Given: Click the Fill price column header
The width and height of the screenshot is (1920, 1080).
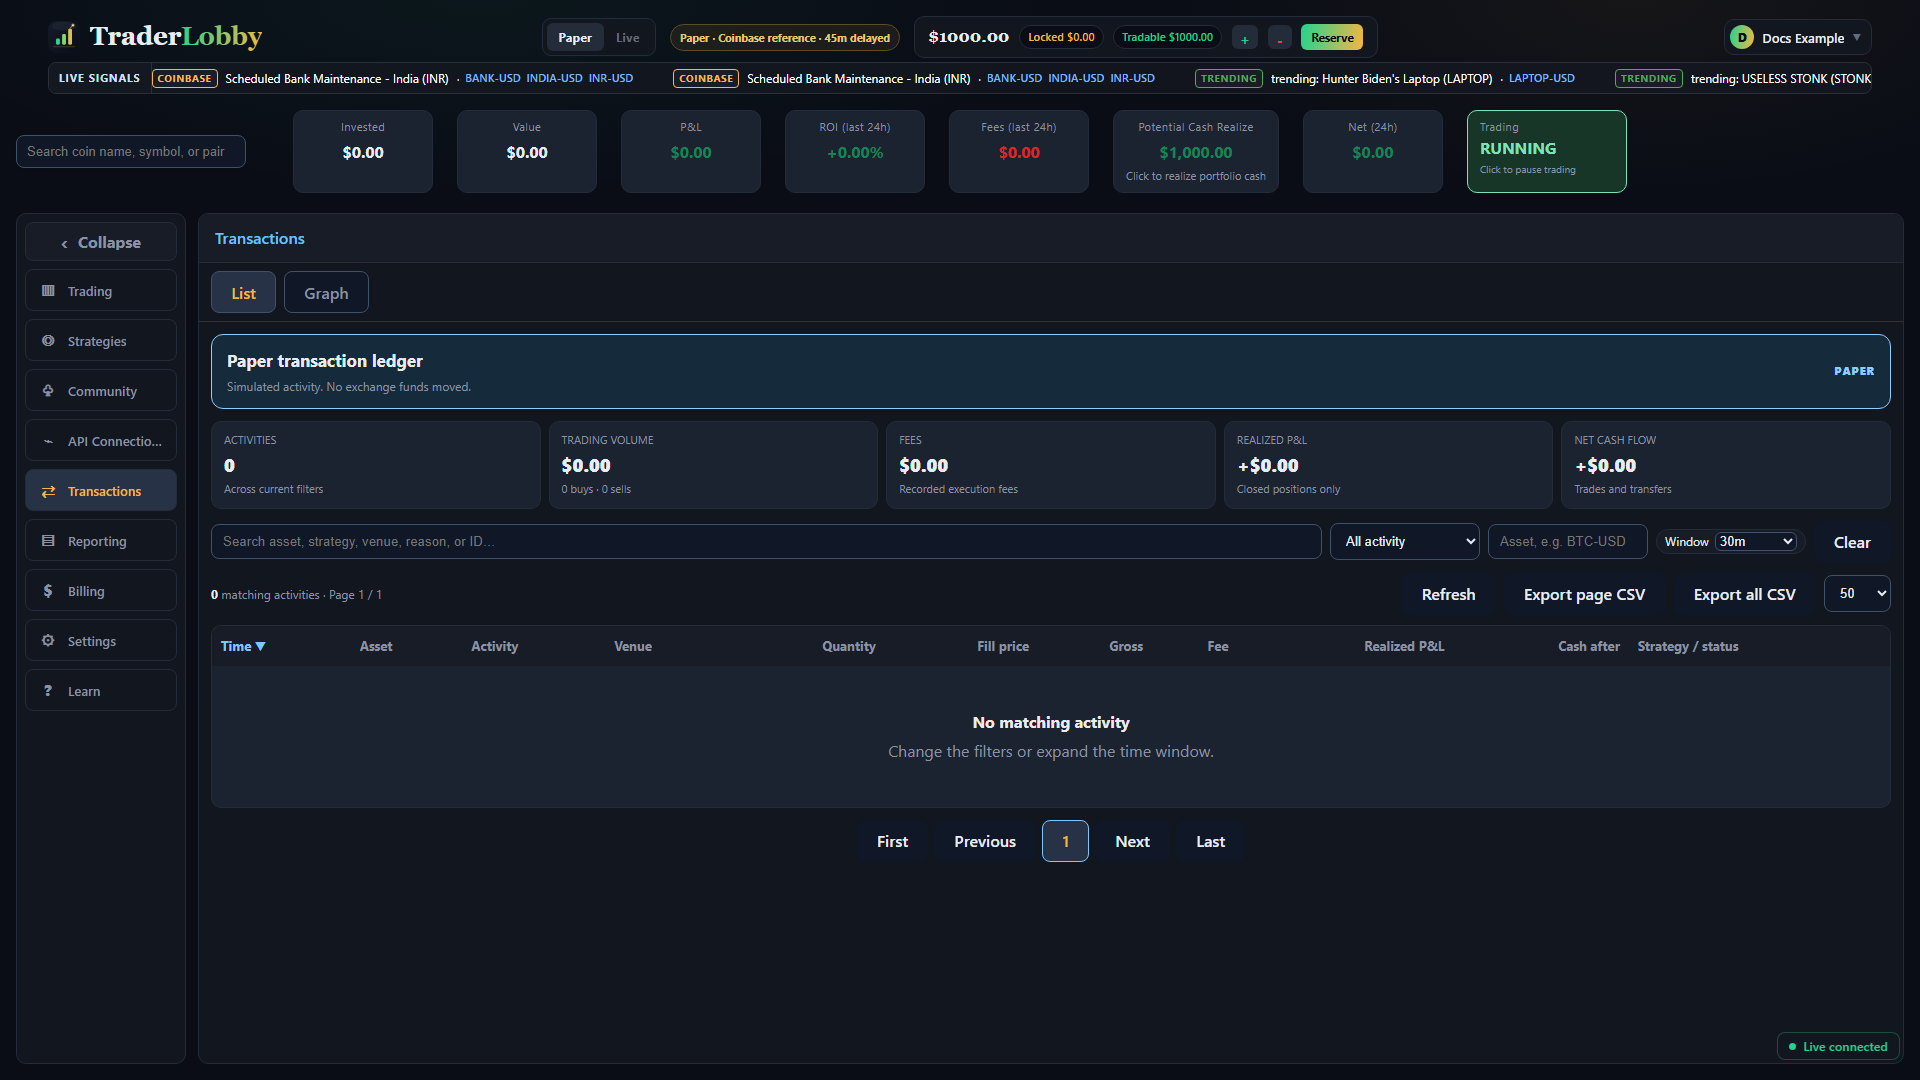Looking at the screenshot, I should pyautogui.click(x=1003, y=646).
